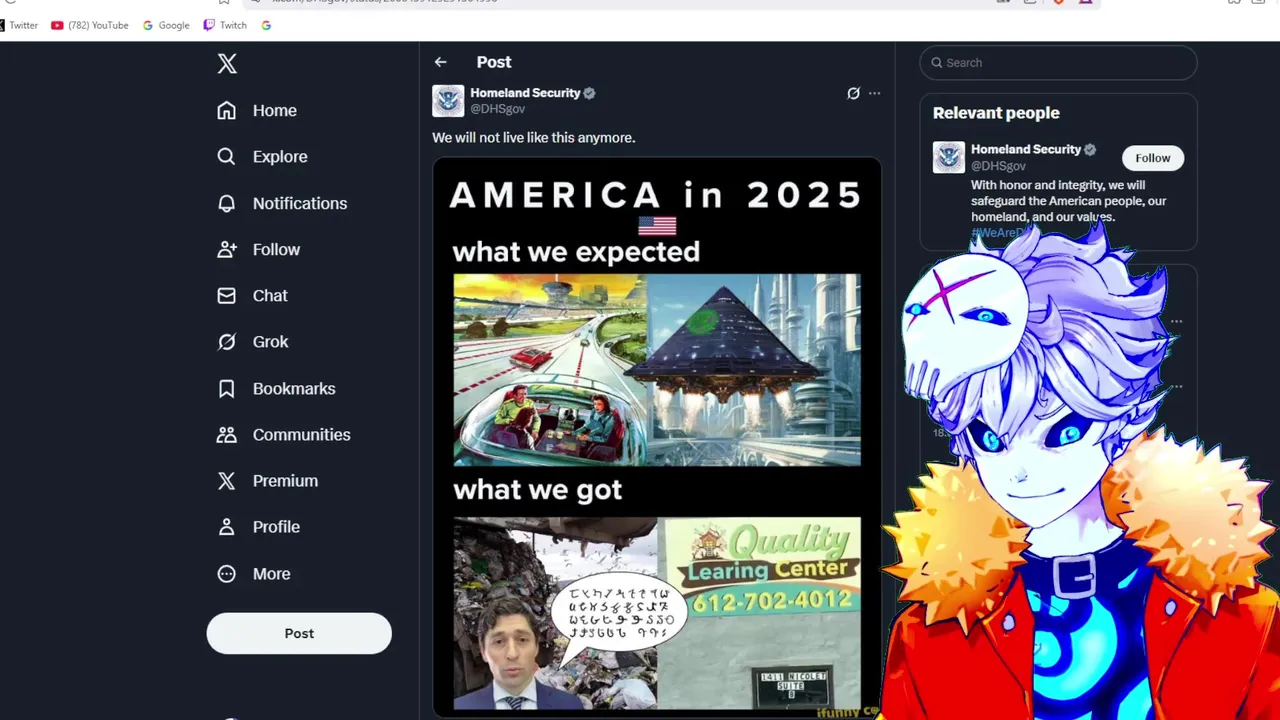Viewport: 1280px width, 720px height.
Task: Go back with the arrow icon
Action: coord(440,62)
